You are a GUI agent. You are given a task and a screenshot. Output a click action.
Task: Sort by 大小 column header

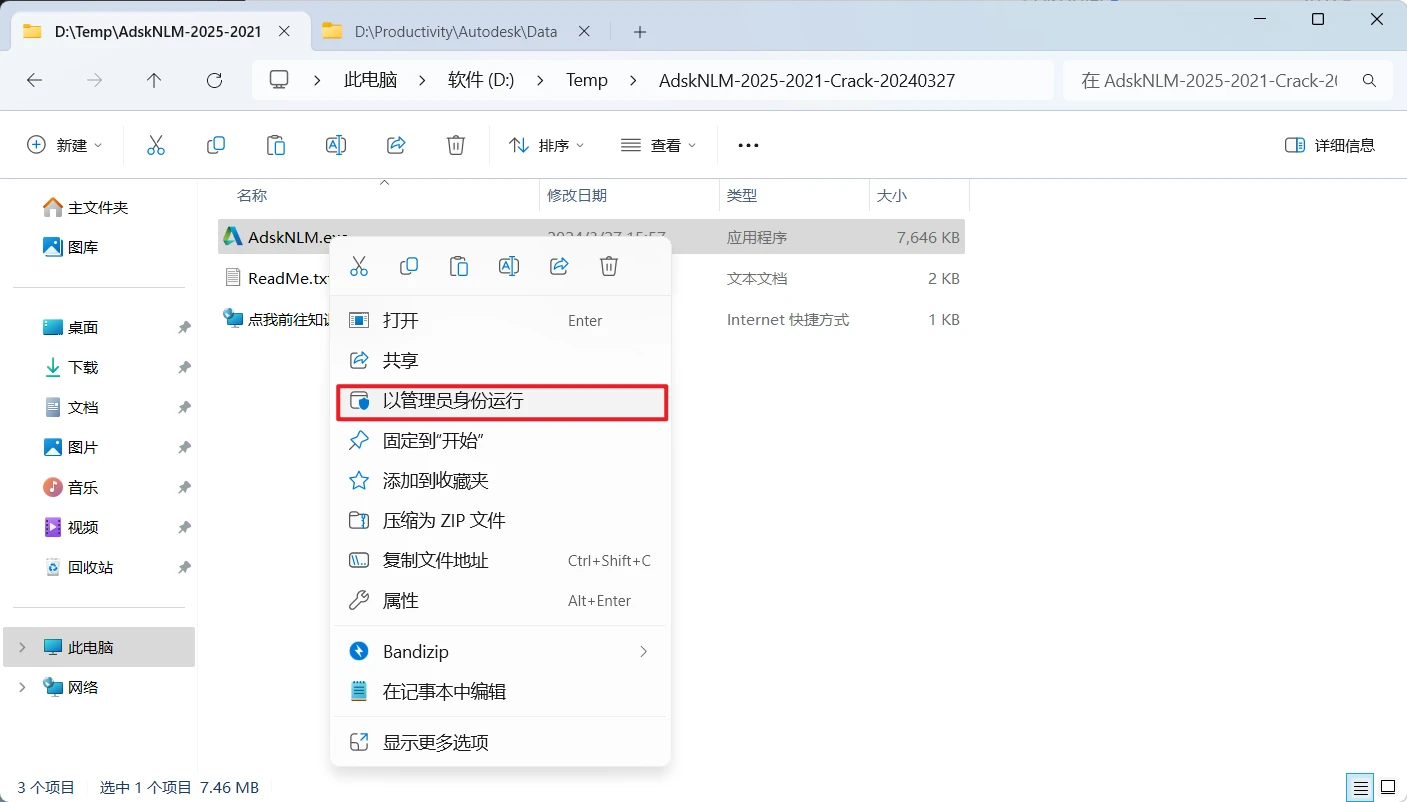pos(892,196)
